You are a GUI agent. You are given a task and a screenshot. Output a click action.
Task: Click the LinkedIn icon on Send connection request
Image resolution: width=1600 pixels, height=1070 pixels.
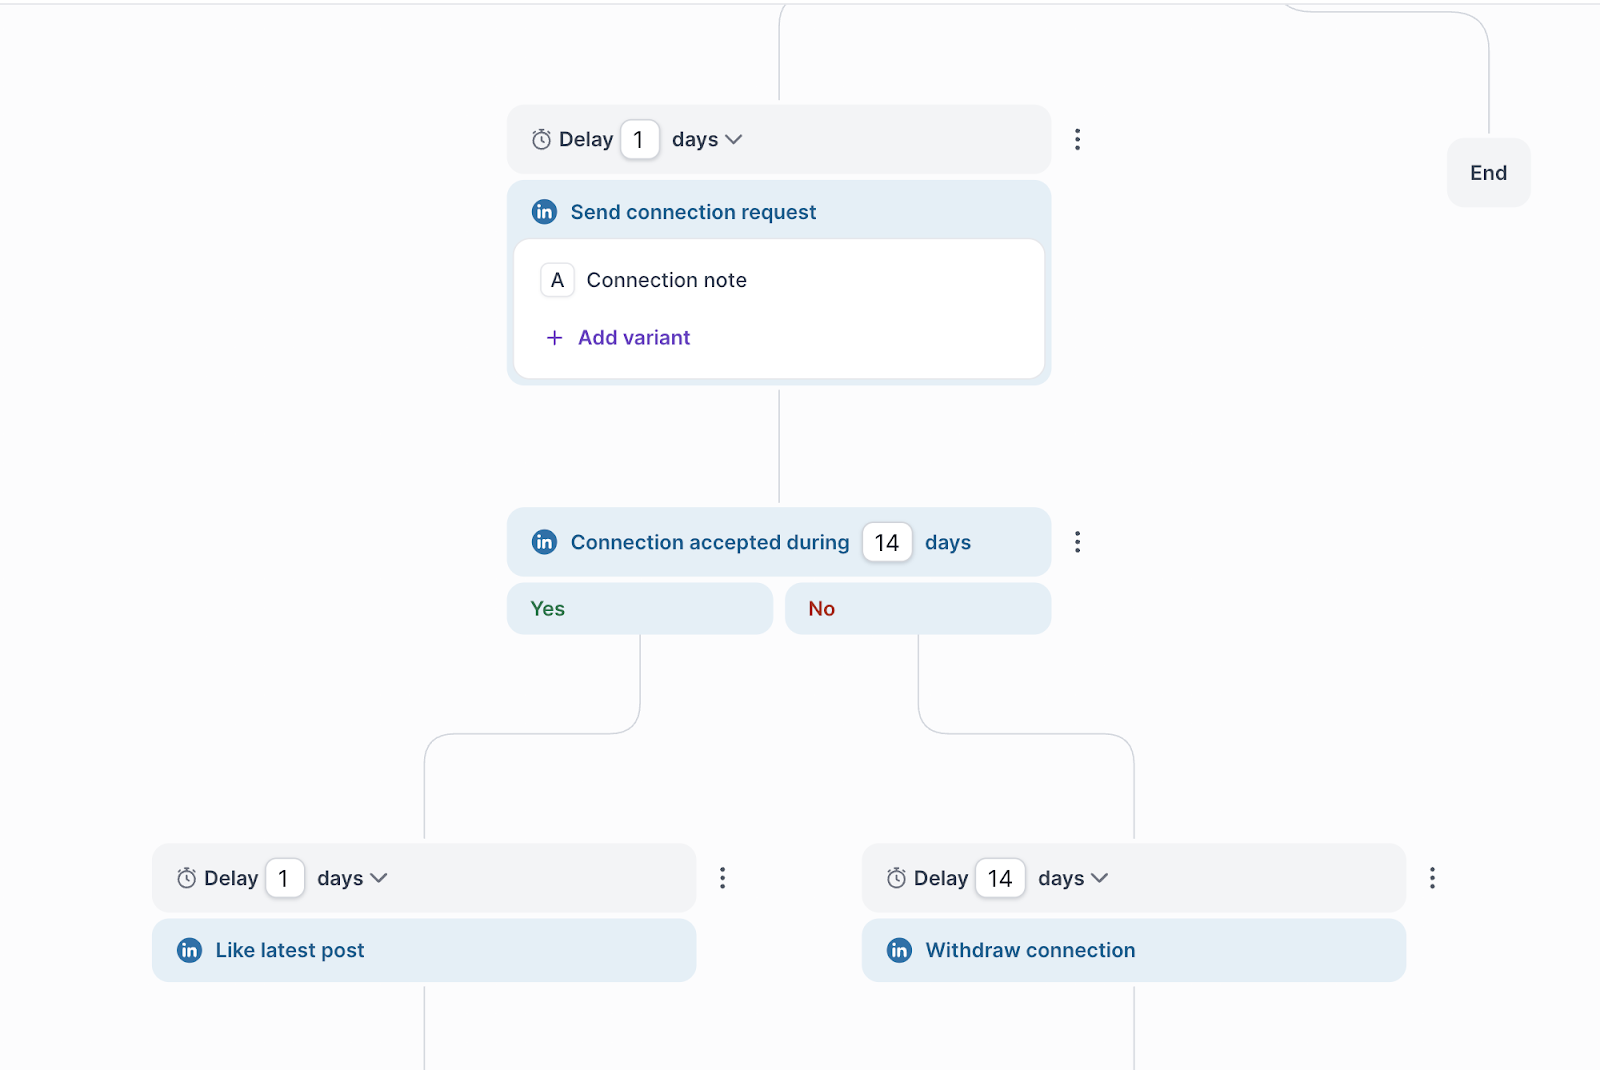click(544, 211)
